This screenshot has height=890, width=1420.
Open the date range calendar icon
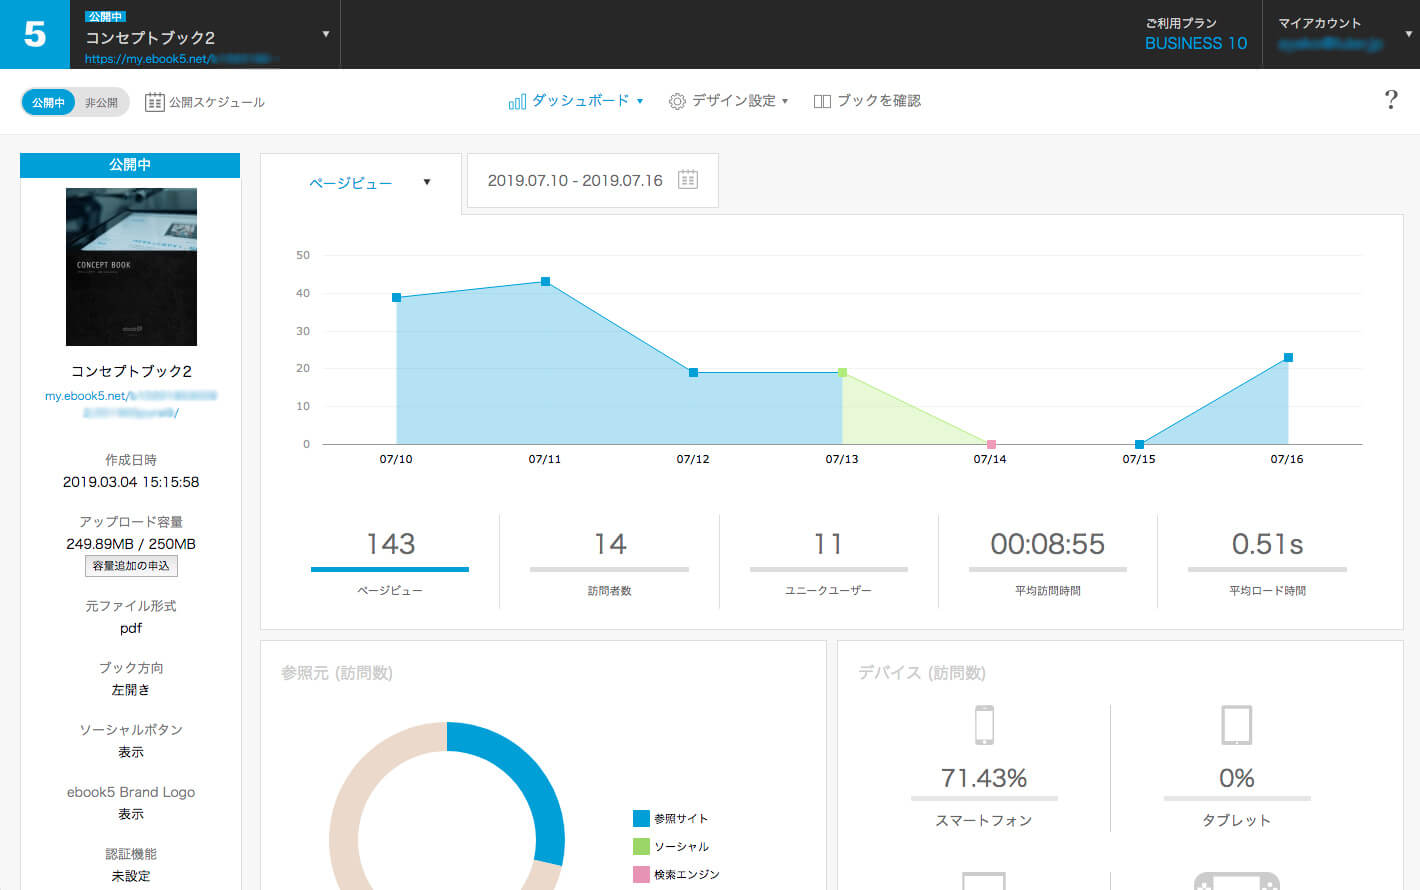(688, 180)
